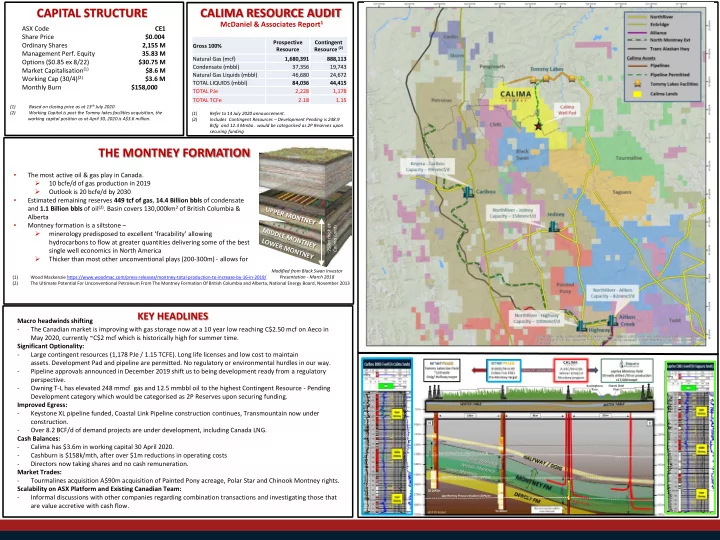Click the Tommy Lakes label on map
This screenshot has width=720, height=540.
[x=546, y=69]
